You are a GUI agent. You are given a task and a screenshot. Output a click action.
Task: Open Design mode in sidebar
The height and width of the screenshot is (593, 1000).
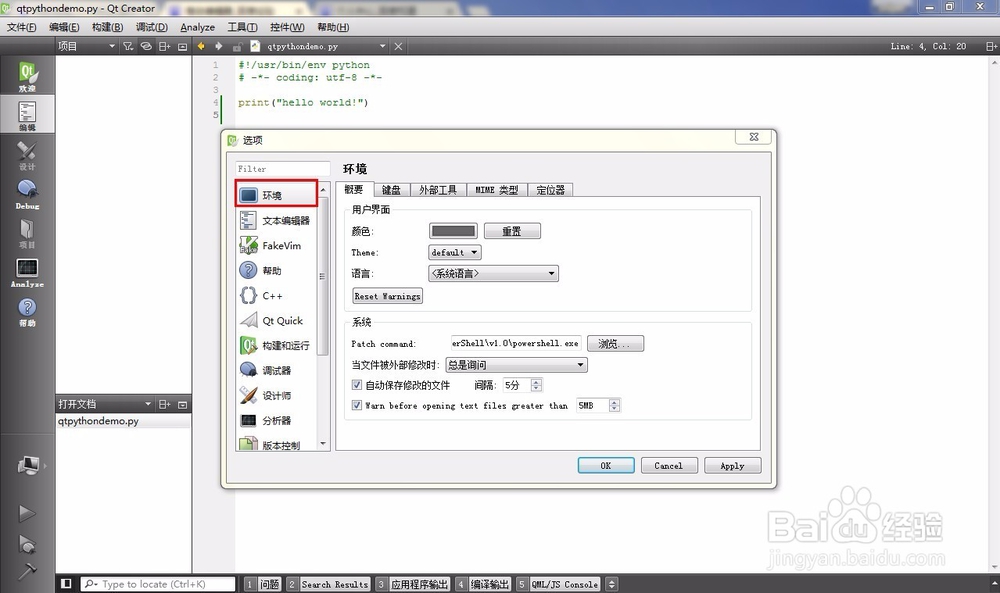pyautogui.click(x=27, y=155)
